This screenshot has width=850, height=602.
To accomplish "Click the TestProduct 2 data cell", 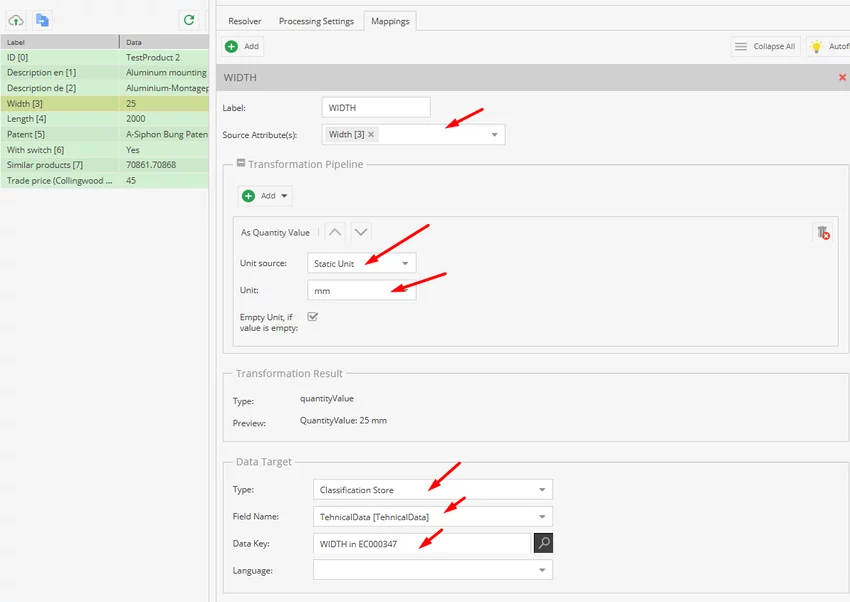I will (164, 57).
